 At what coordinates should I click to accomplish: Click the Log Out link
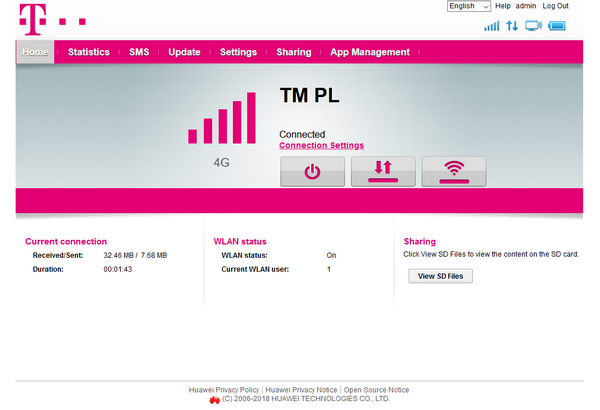coord(555,6)
